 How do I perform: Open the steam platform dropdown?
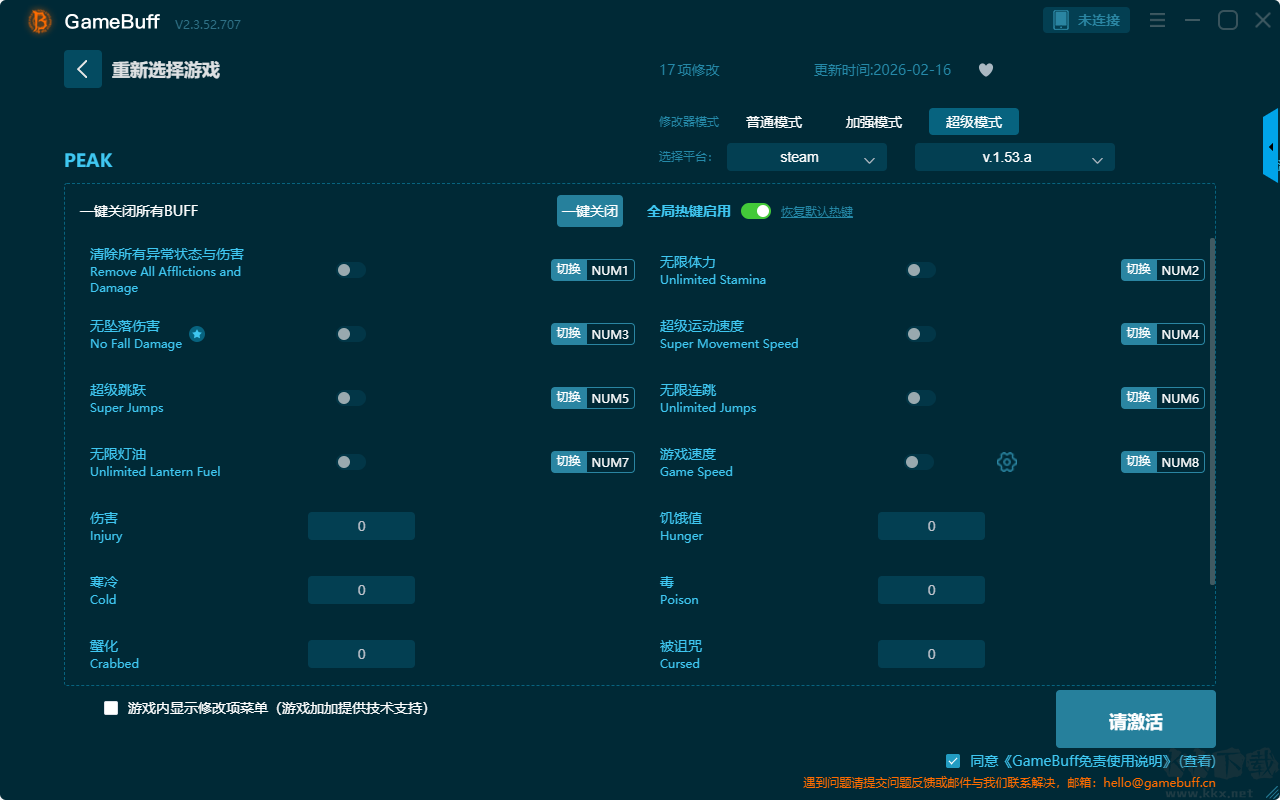click(x=807, y=157)
